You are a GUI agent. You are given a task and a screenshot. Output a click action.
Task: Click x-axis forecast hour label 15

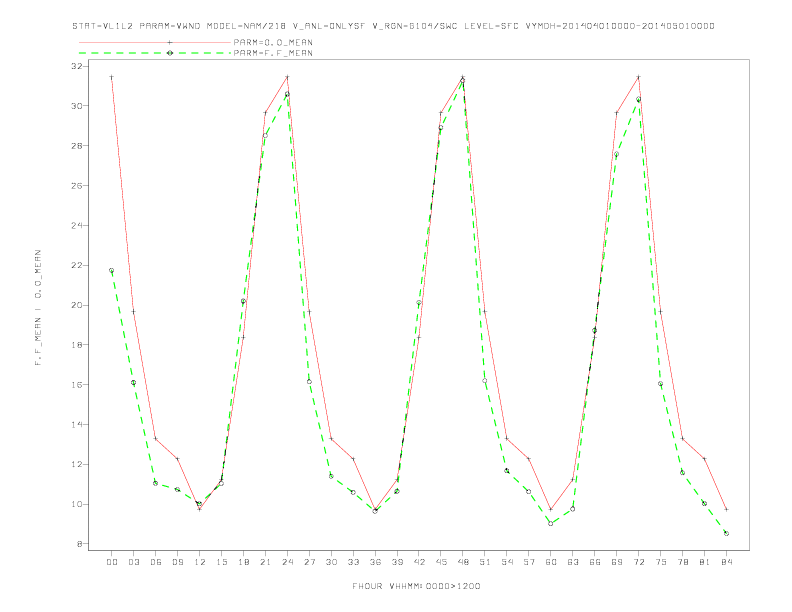(x=221, y=562)
